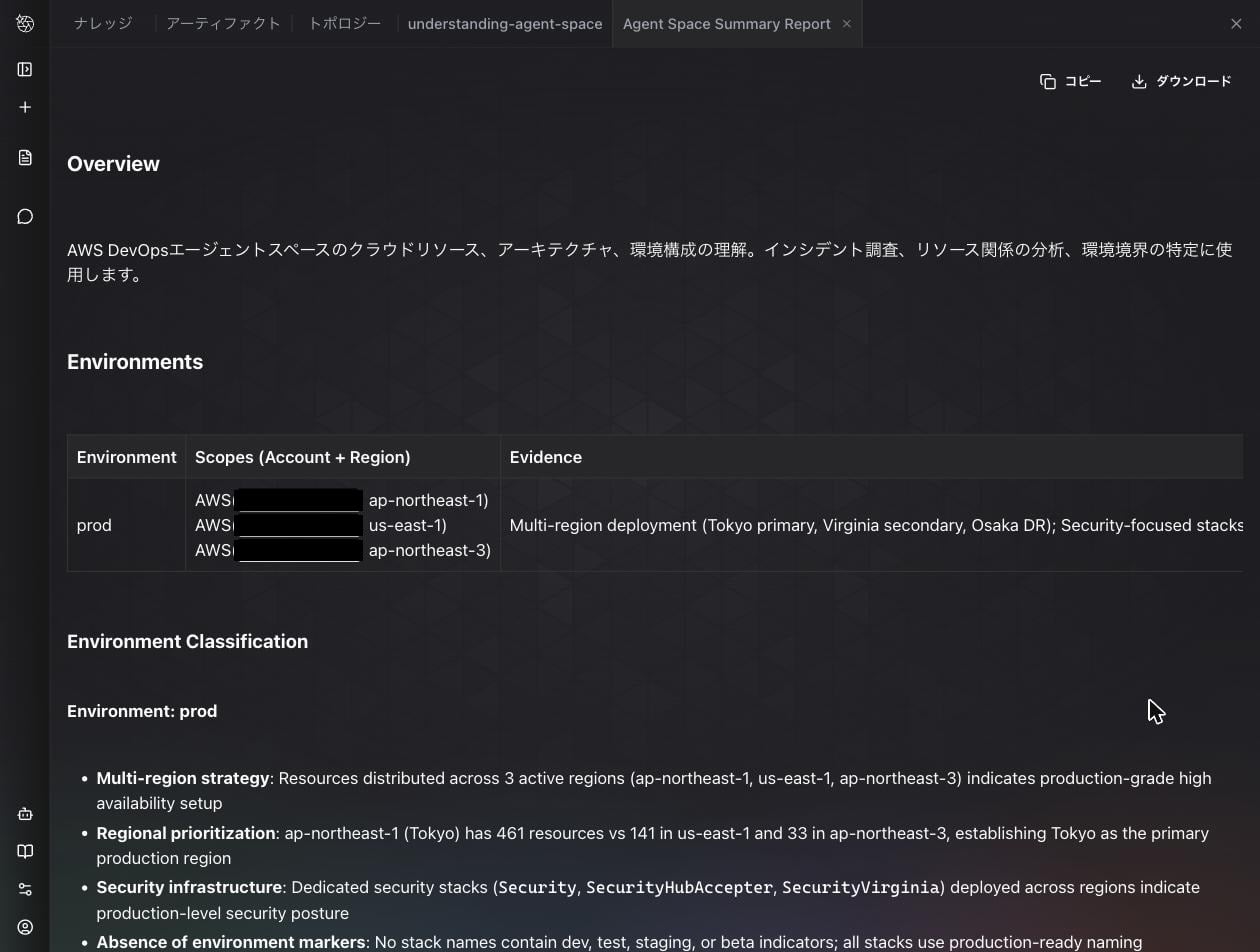This screenshot has height=952, width=1260.
Task: Open the chat bubble icon in the sidebar
Action: (25, 216)
